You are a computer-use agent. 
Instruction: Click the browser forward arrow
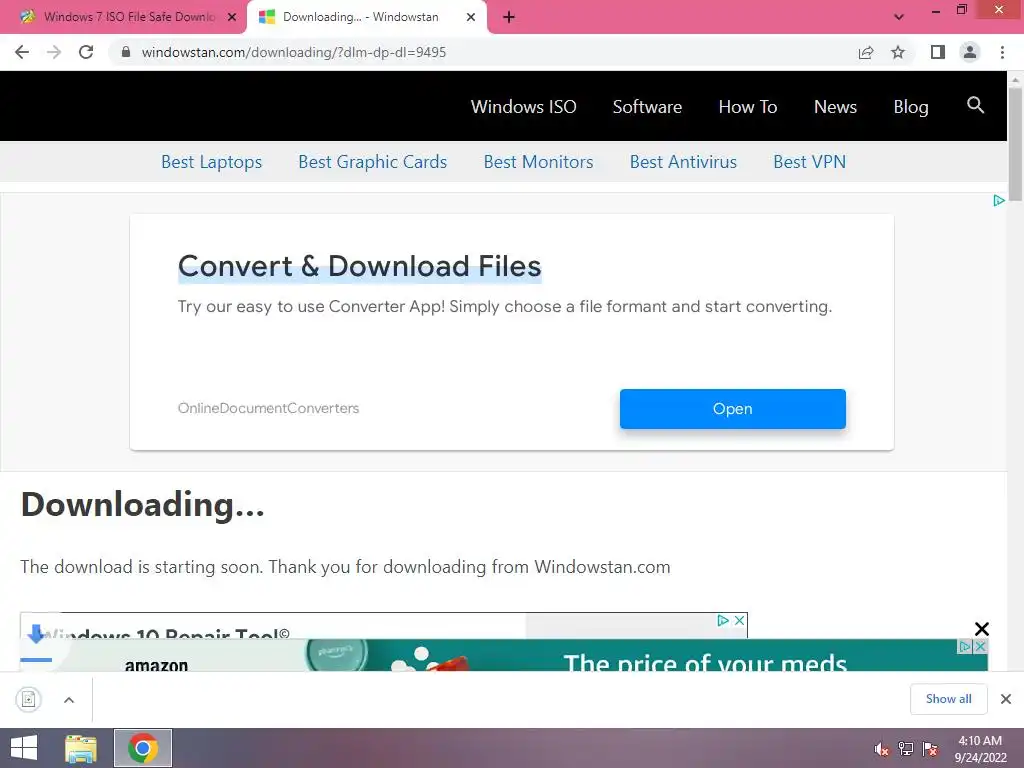(54, 52)
